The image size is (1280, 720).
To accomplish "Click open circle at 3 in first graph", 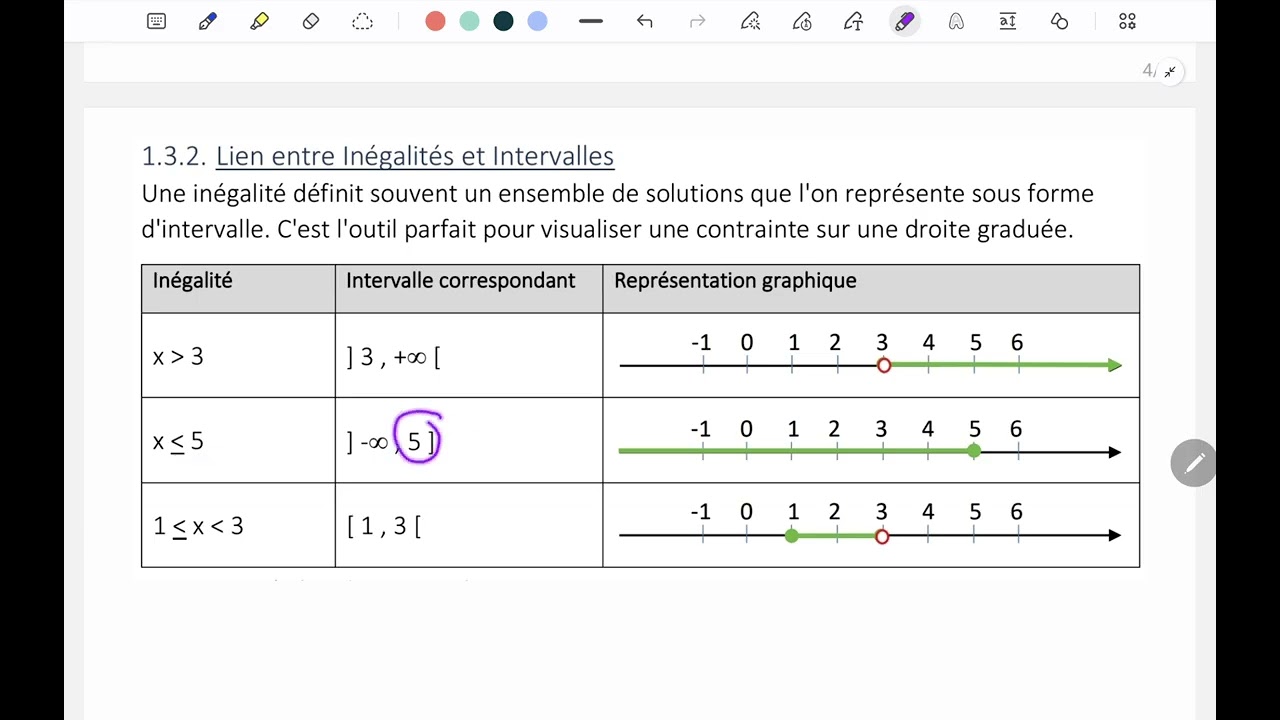I will (883, 366).
